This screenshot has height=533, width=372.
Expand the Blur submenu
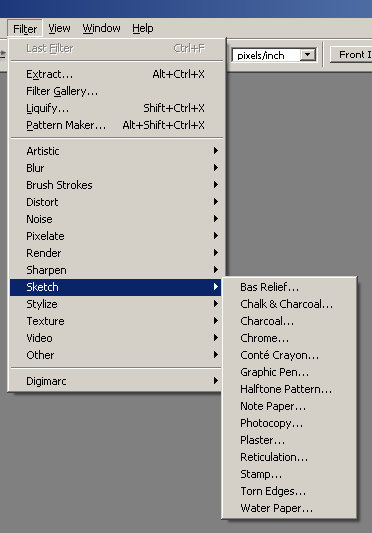116,168
